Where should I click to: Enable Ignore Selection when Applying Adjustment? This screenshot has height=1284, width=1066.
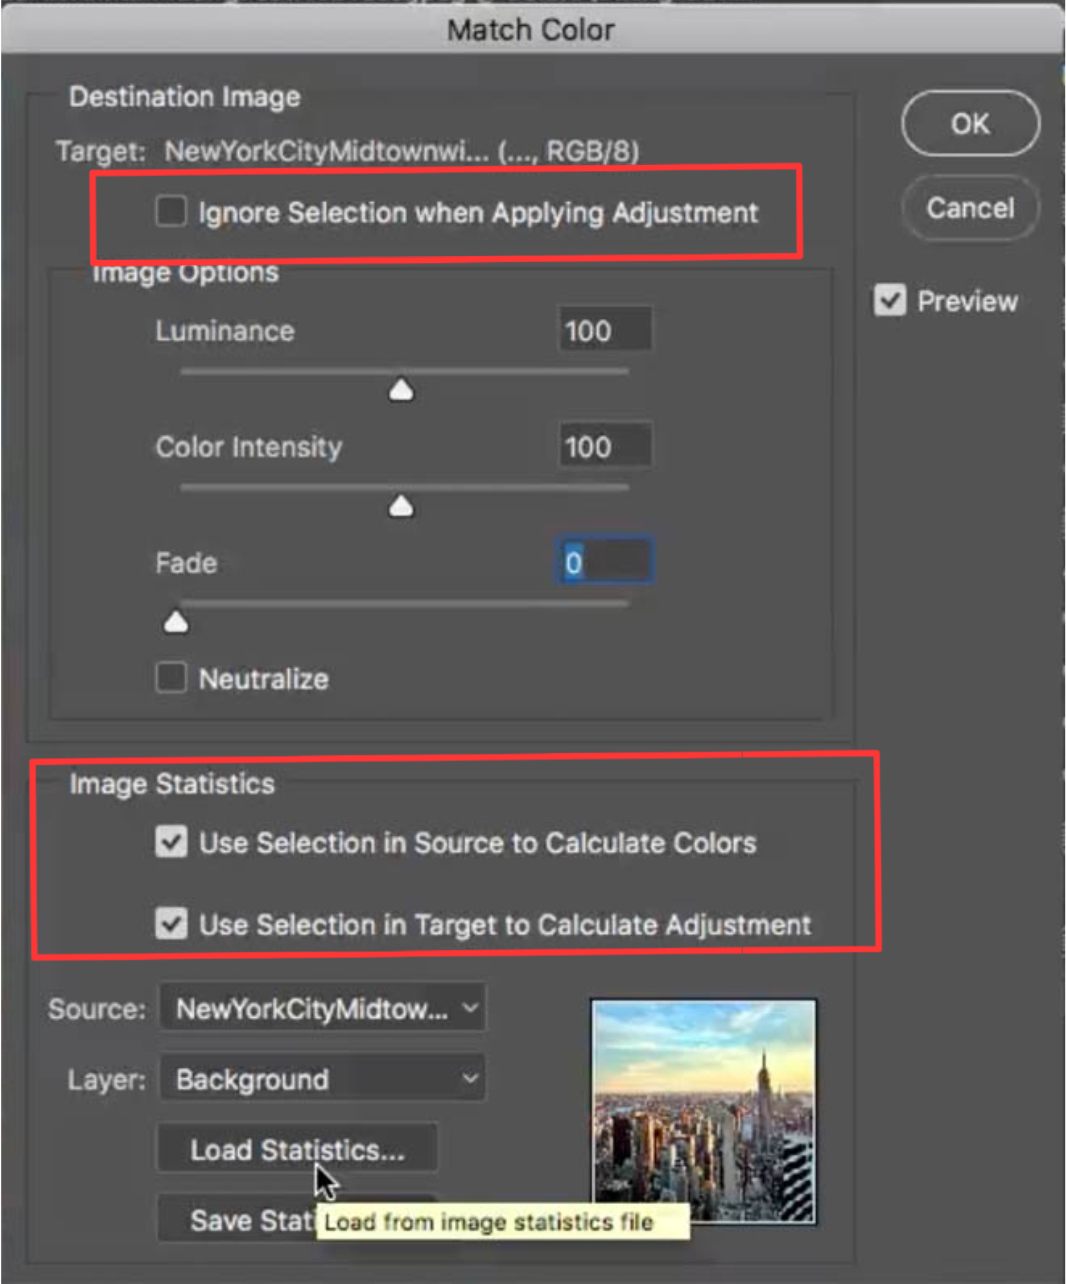tap(171, 212)
